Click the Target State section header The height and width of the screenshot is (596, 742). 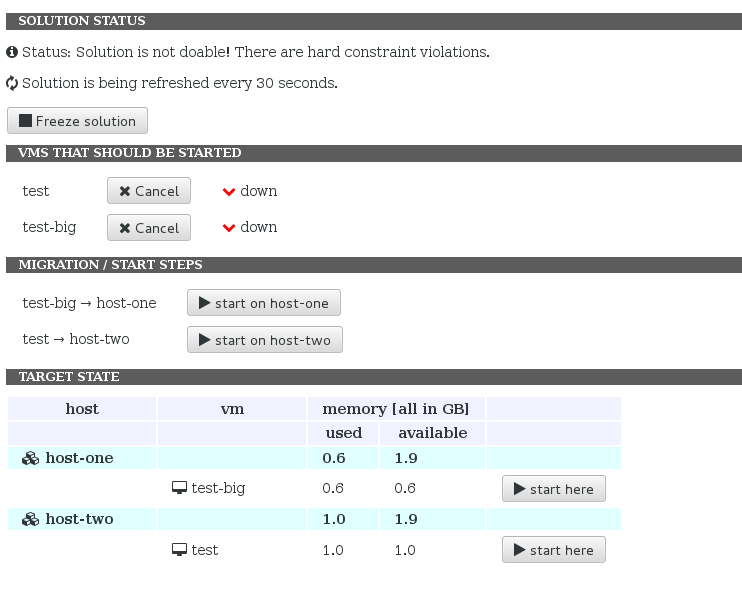pyautogui.click(x=69, y=377)
